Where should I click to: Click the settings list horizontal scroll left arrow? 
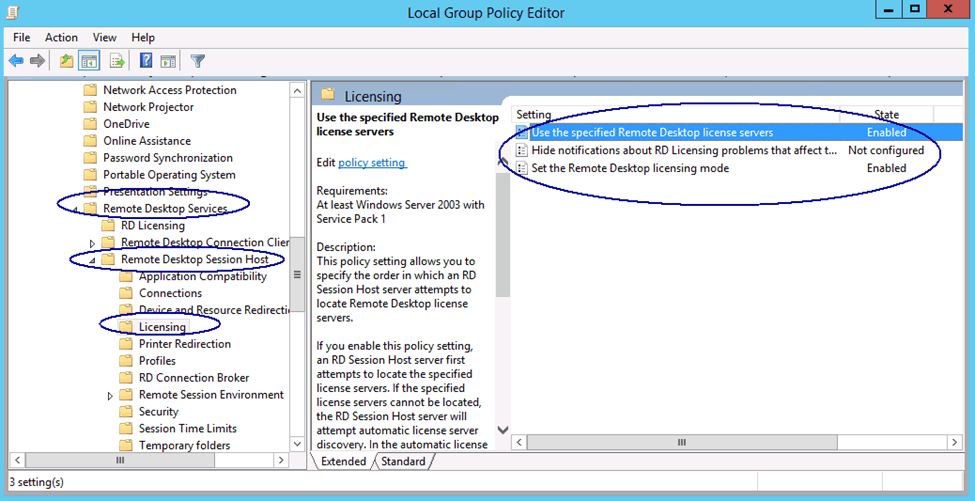519,442
